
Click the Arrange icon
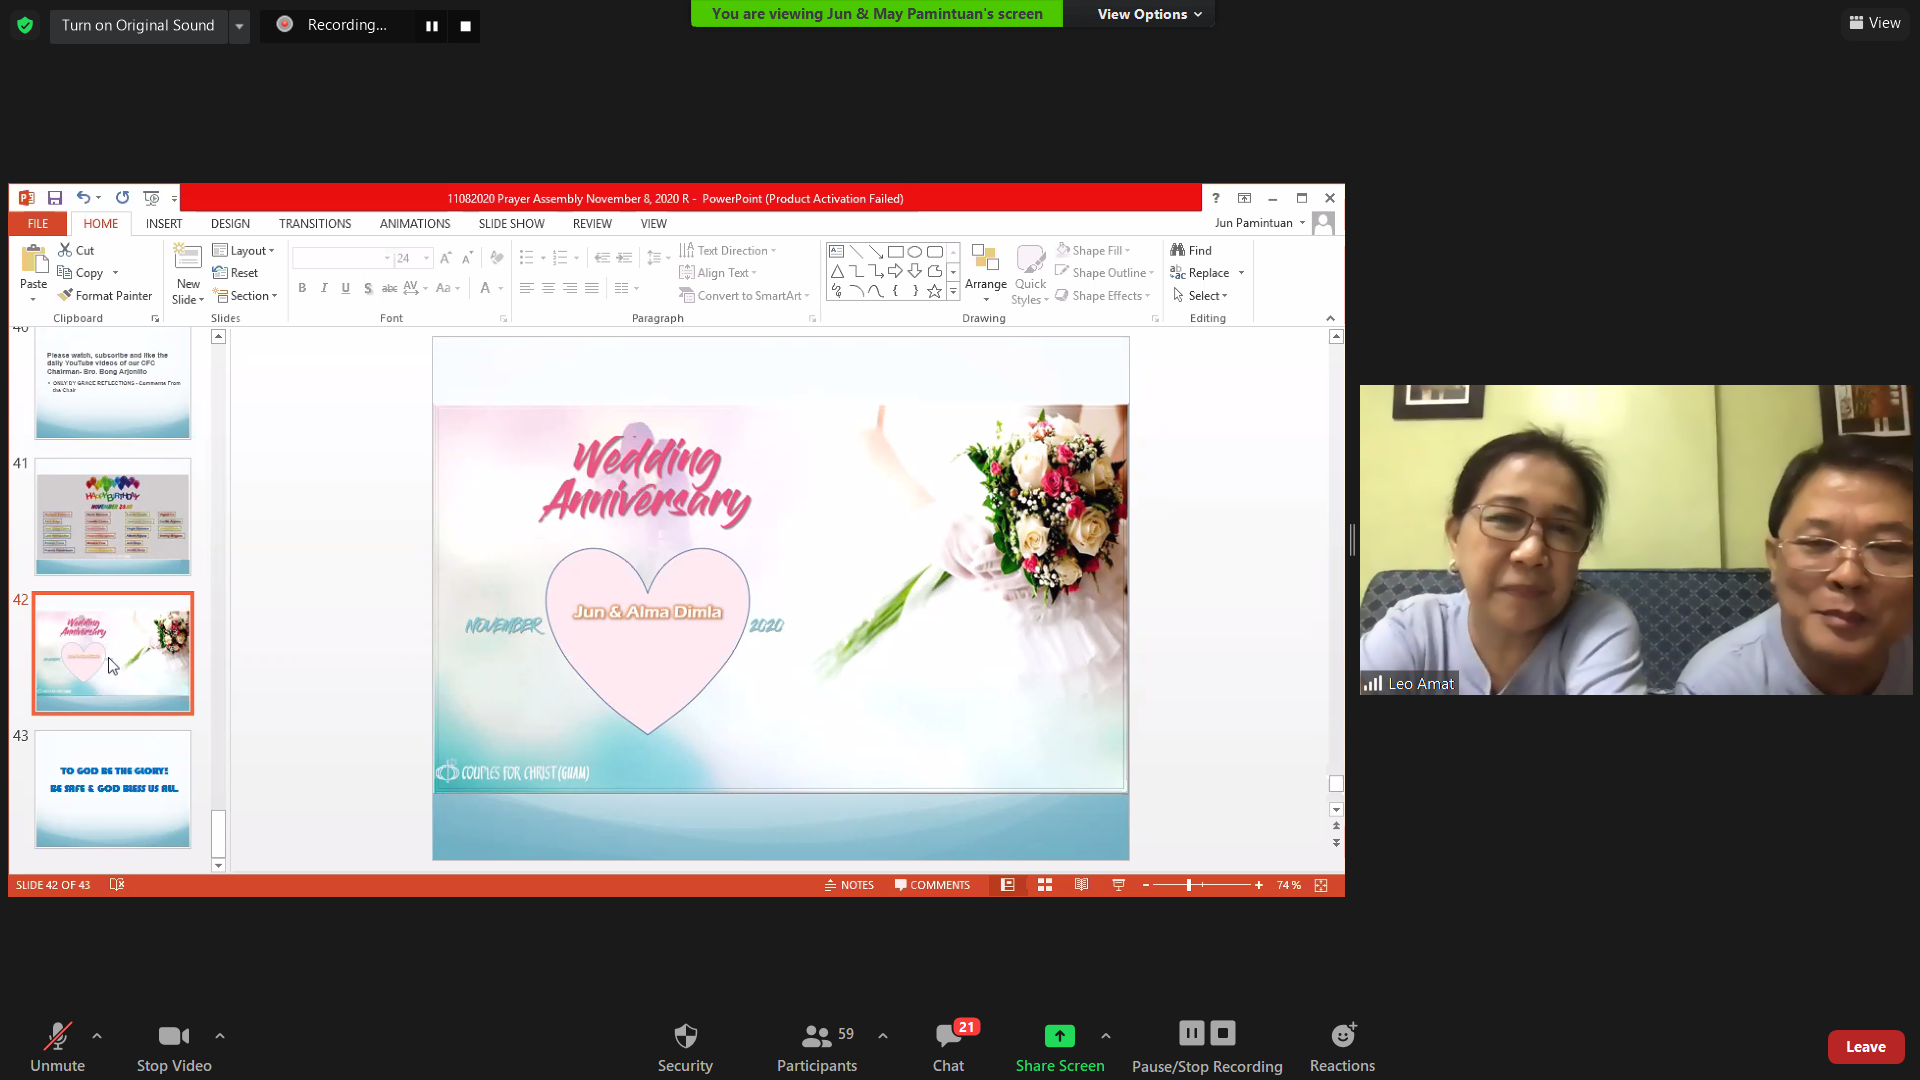tap(985, 259)
